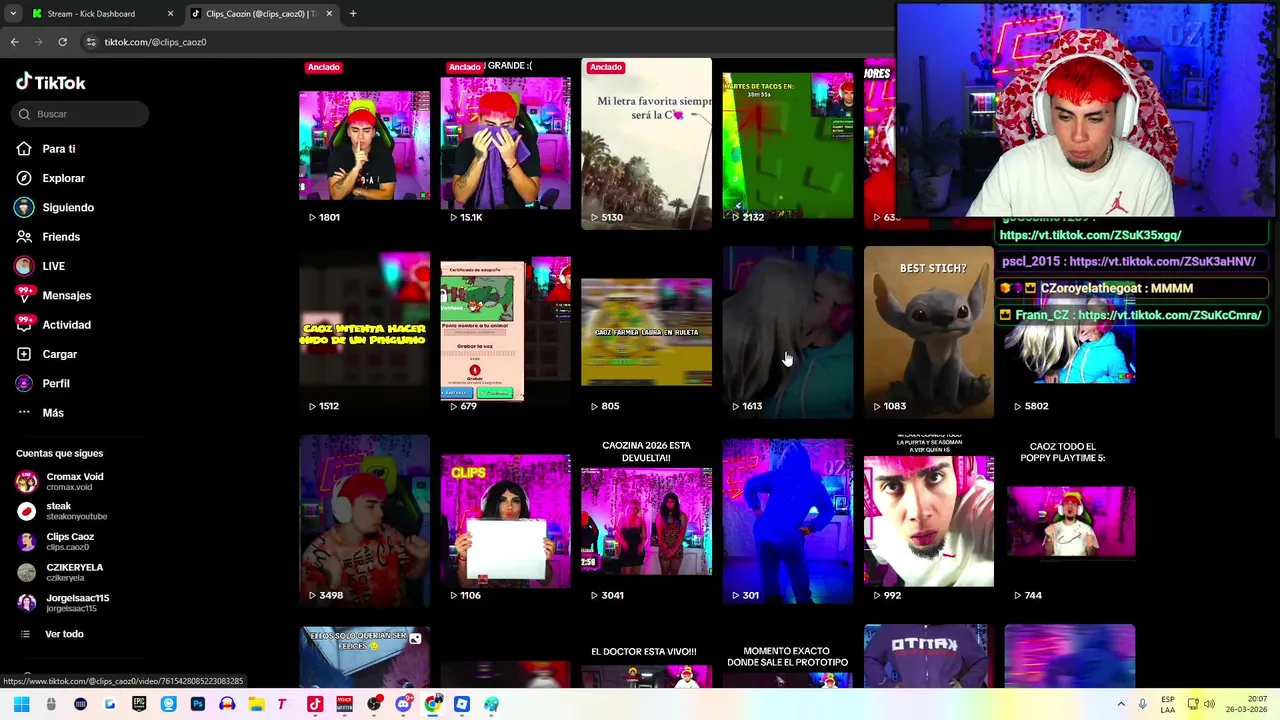The height and width of the screenshot is (720, 1280).
Task: Open Friends icon in sidebar
Action: pyautogui.click(x=24, y=237)
